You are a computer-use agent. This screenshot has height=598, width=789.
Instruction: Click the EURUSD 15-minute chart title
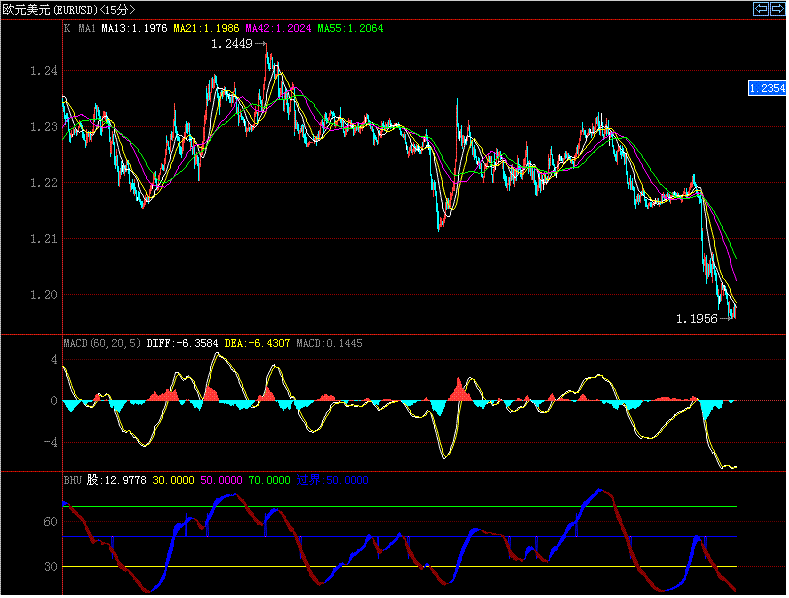pyautogui.click(x=69, y=9)
